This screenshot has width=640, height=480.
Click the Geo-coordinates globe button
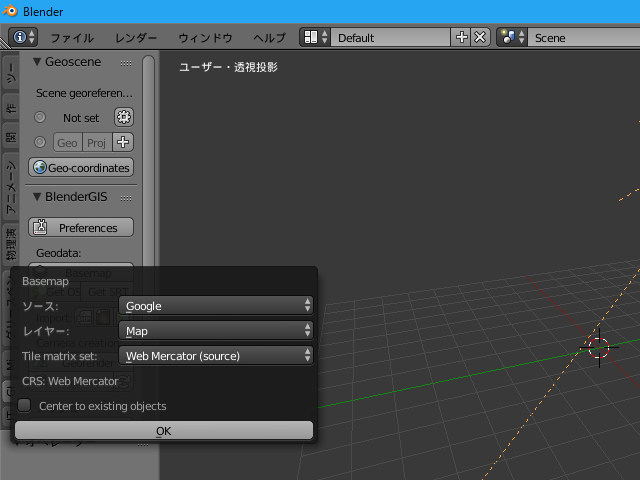coord(81,168)
